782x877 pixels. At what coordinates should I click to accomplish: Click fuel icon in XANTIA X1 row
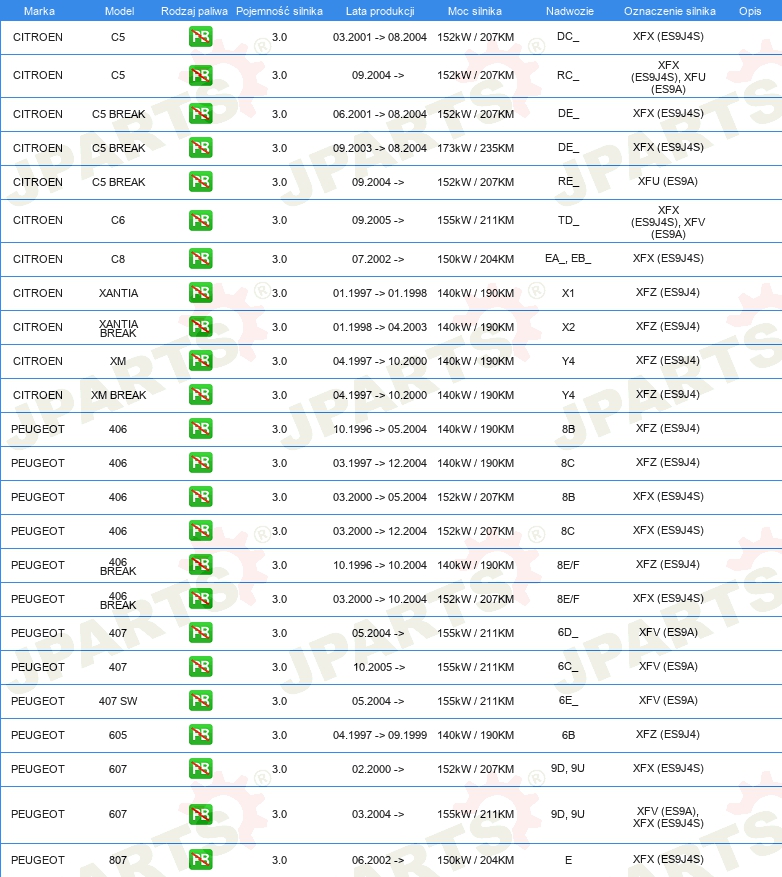(200, 293)
